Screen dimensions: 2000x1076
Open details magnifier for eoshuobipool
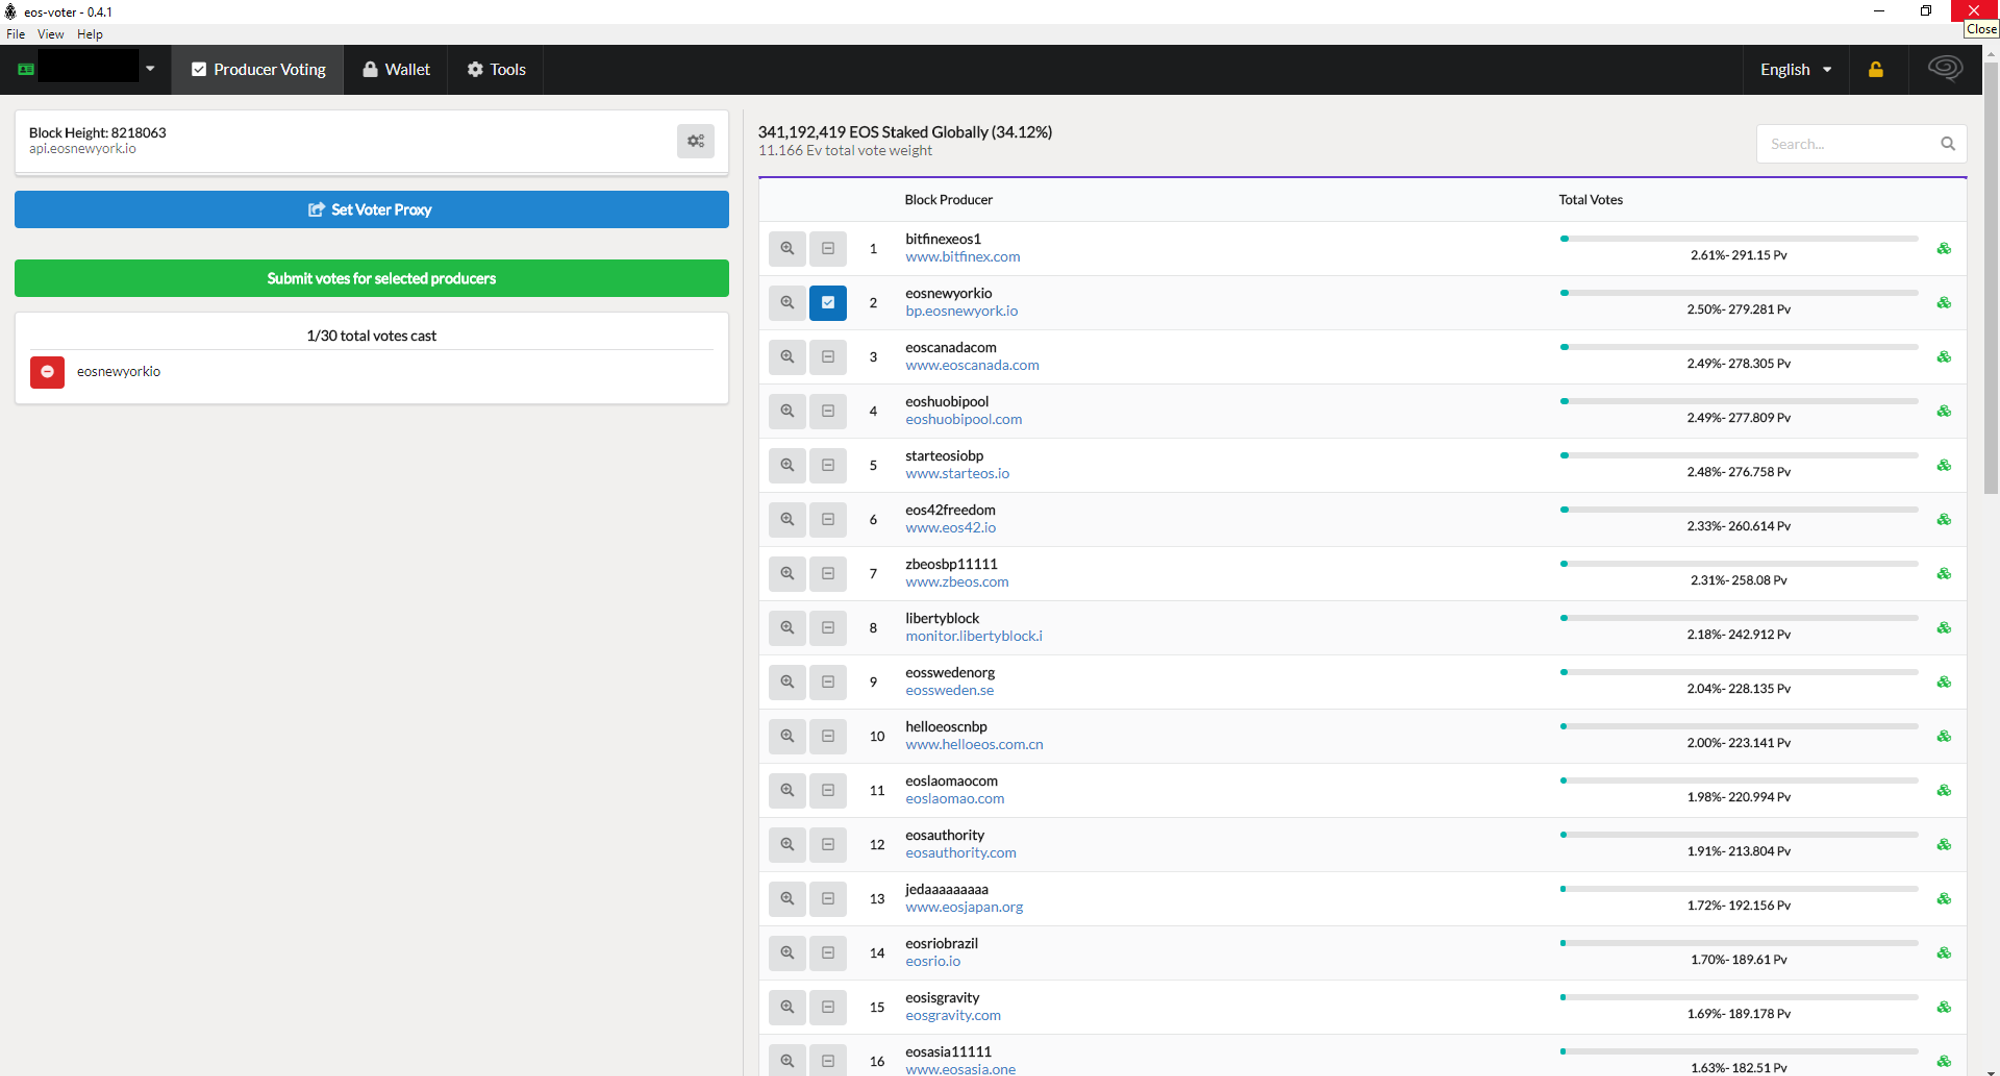click(x=787, y=411)
